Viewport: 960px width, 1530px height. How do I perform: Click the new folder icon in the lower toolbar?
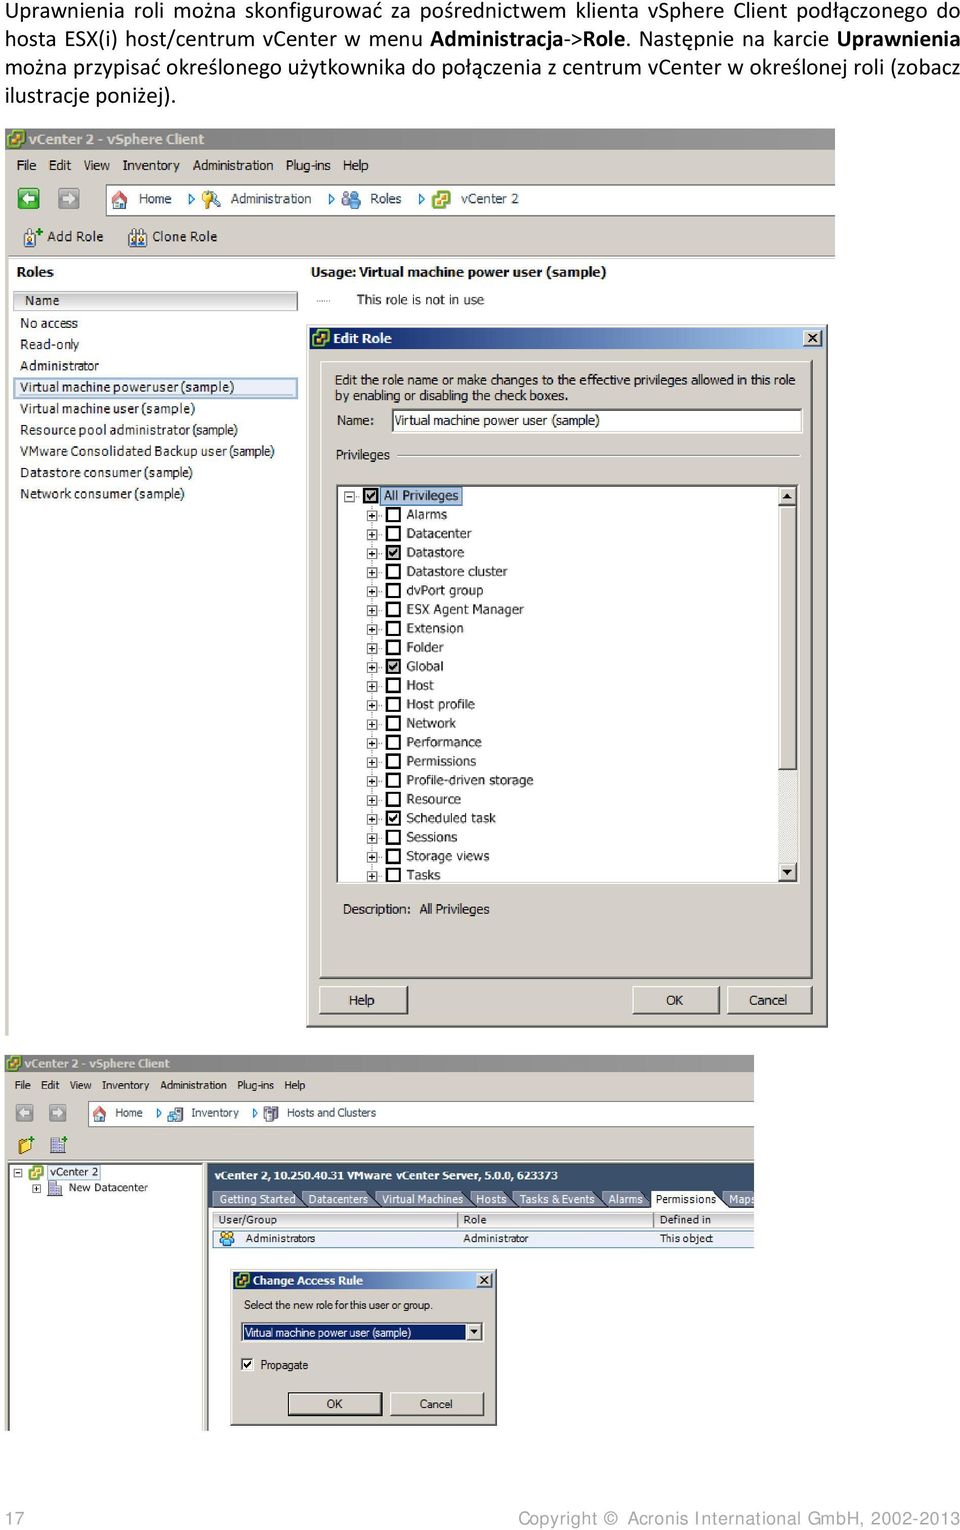coord(26,1145)
